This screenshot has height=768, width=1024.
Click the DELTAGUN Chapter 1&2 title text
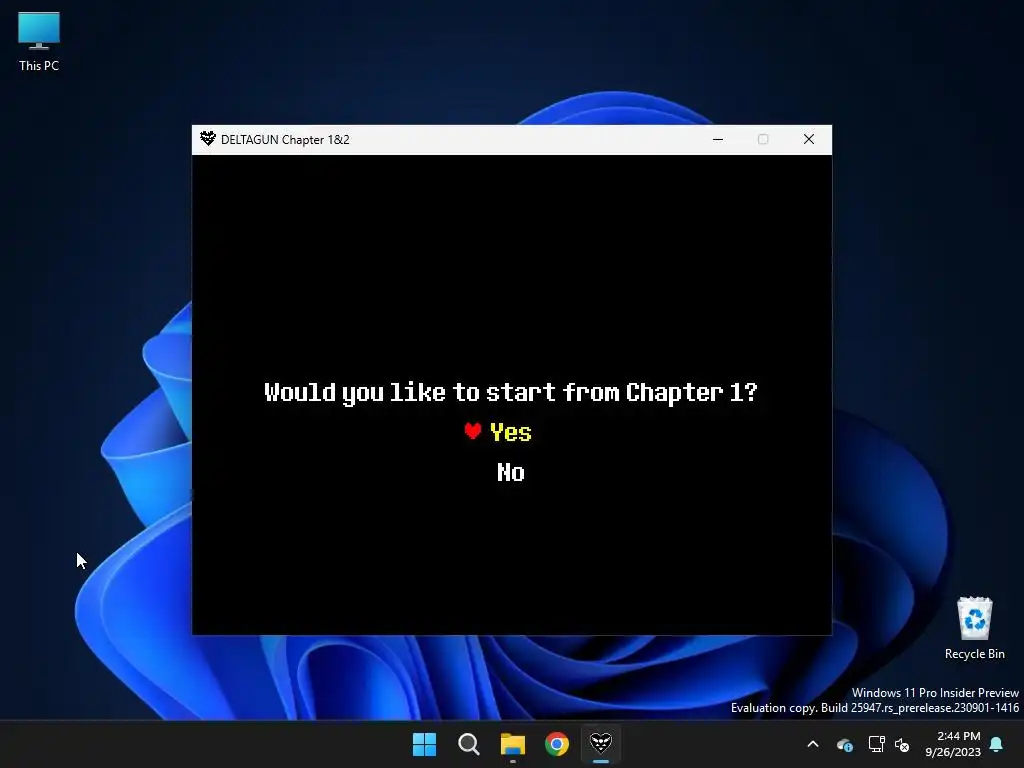point(285,140)
